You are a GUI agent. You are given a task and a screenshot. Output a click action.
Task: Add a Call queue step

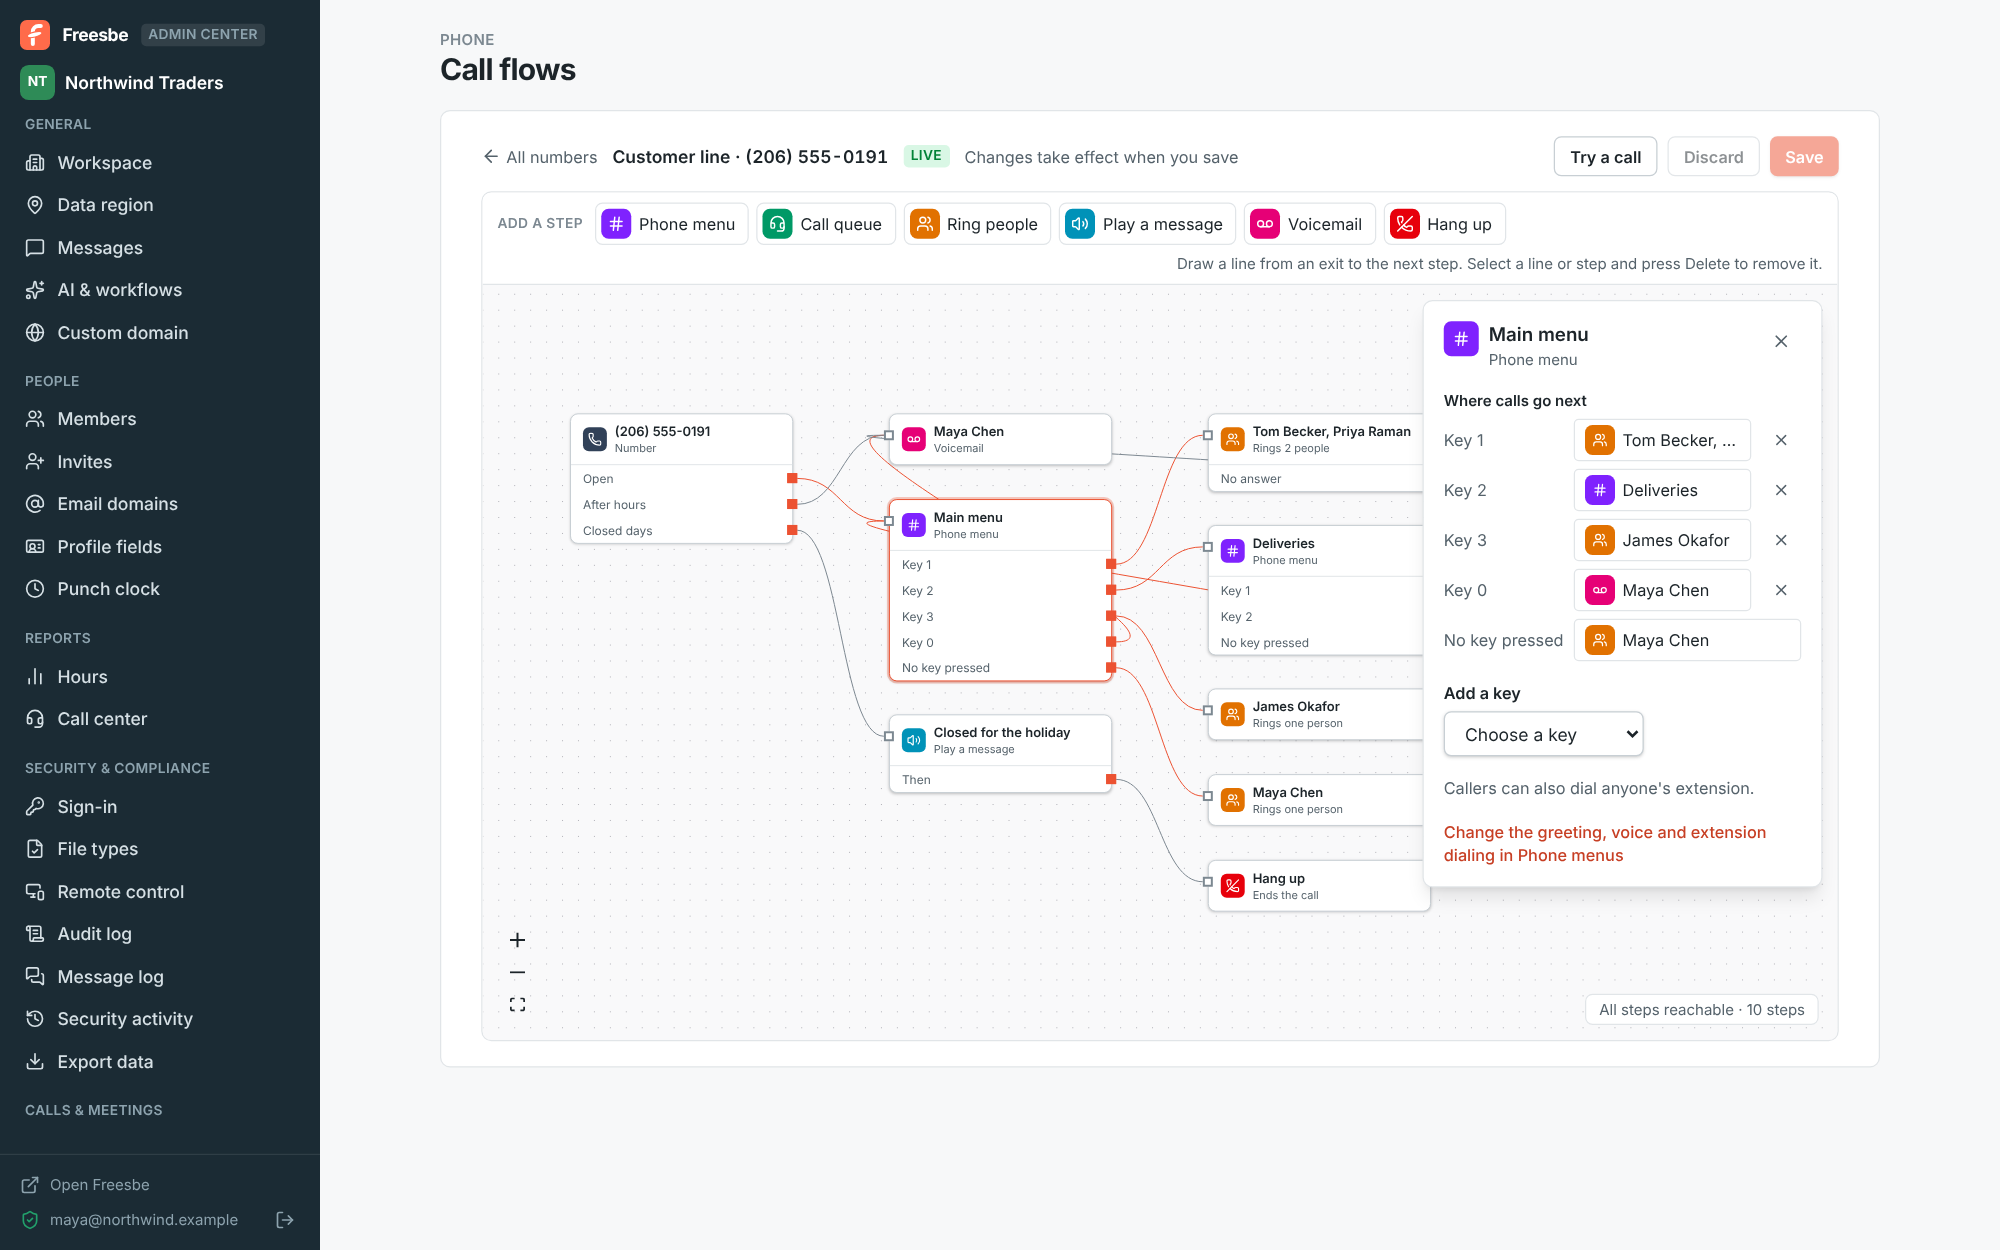(x=825, y=224)
